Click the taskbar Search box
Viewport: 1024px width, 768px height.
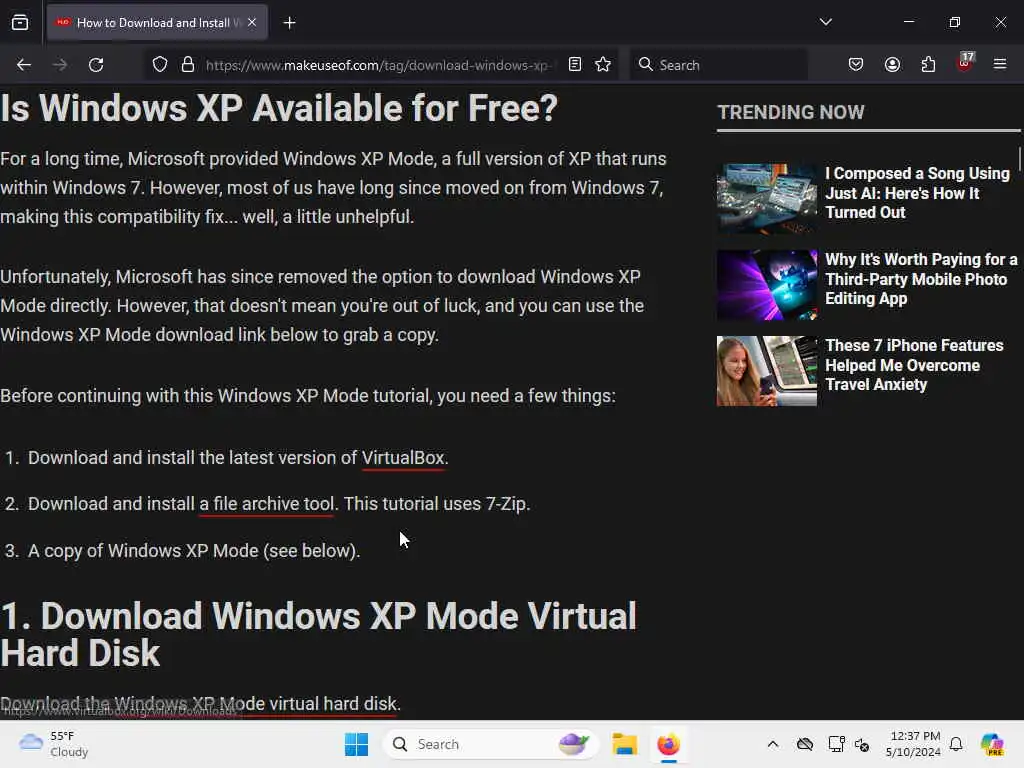(490, 744)
